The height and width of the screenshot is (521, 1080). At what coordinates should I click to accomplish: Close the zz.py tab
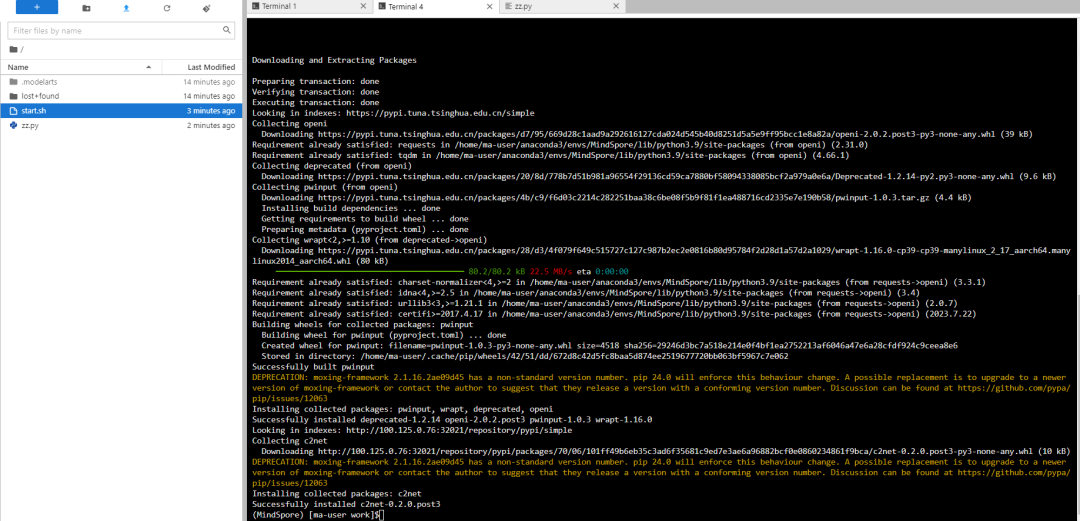616,6
